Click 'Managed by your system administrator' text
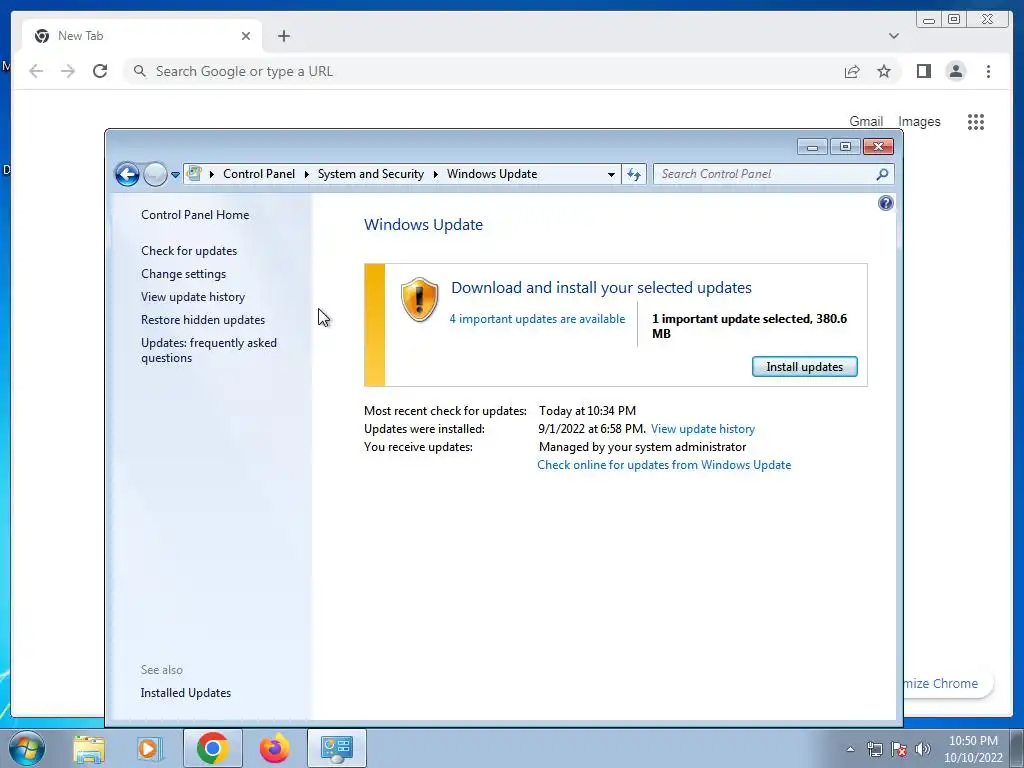Screen dimensions: 1024x768 642,447
